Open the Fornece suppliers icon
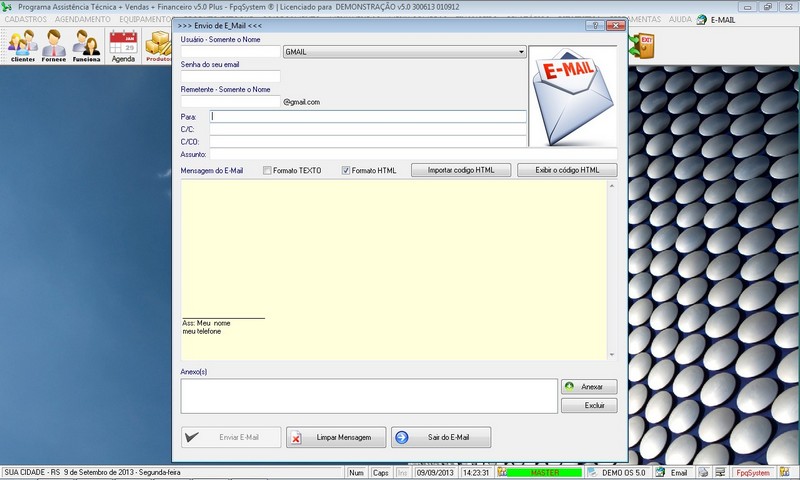Screen dimensions: 800x480 (x=54, y=45)
